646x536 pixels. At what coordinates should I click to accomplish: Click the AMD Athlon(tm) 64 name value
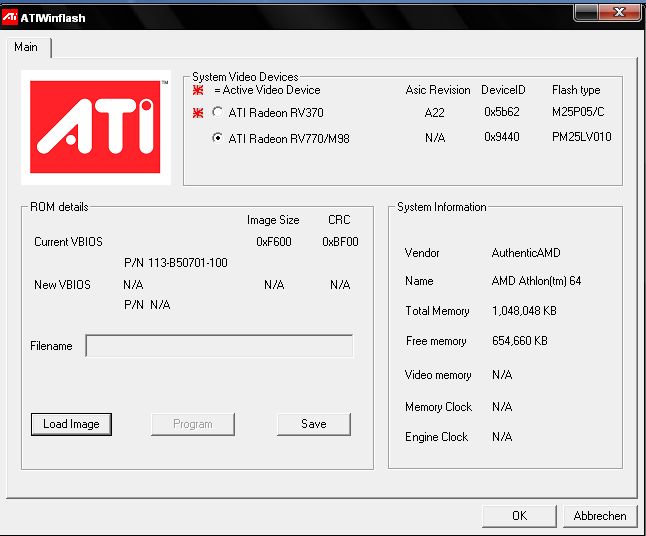pyautogui.click(x=536, y=281)
